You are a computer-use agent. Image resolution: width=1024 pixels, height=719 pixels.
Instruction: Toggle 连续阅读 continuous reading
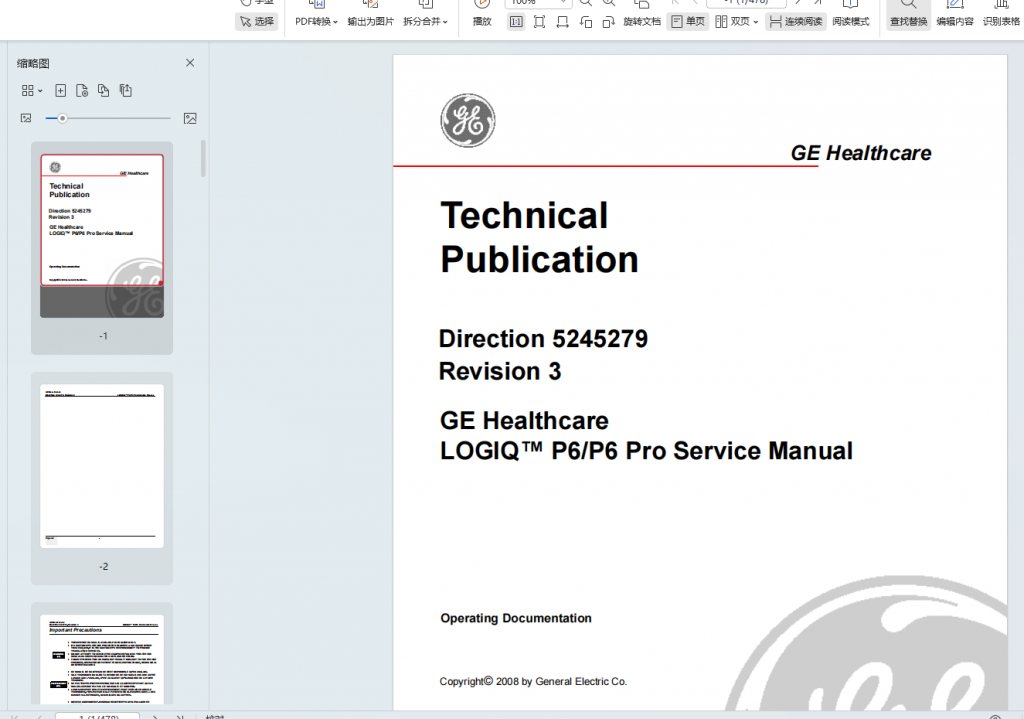point(795,22)
